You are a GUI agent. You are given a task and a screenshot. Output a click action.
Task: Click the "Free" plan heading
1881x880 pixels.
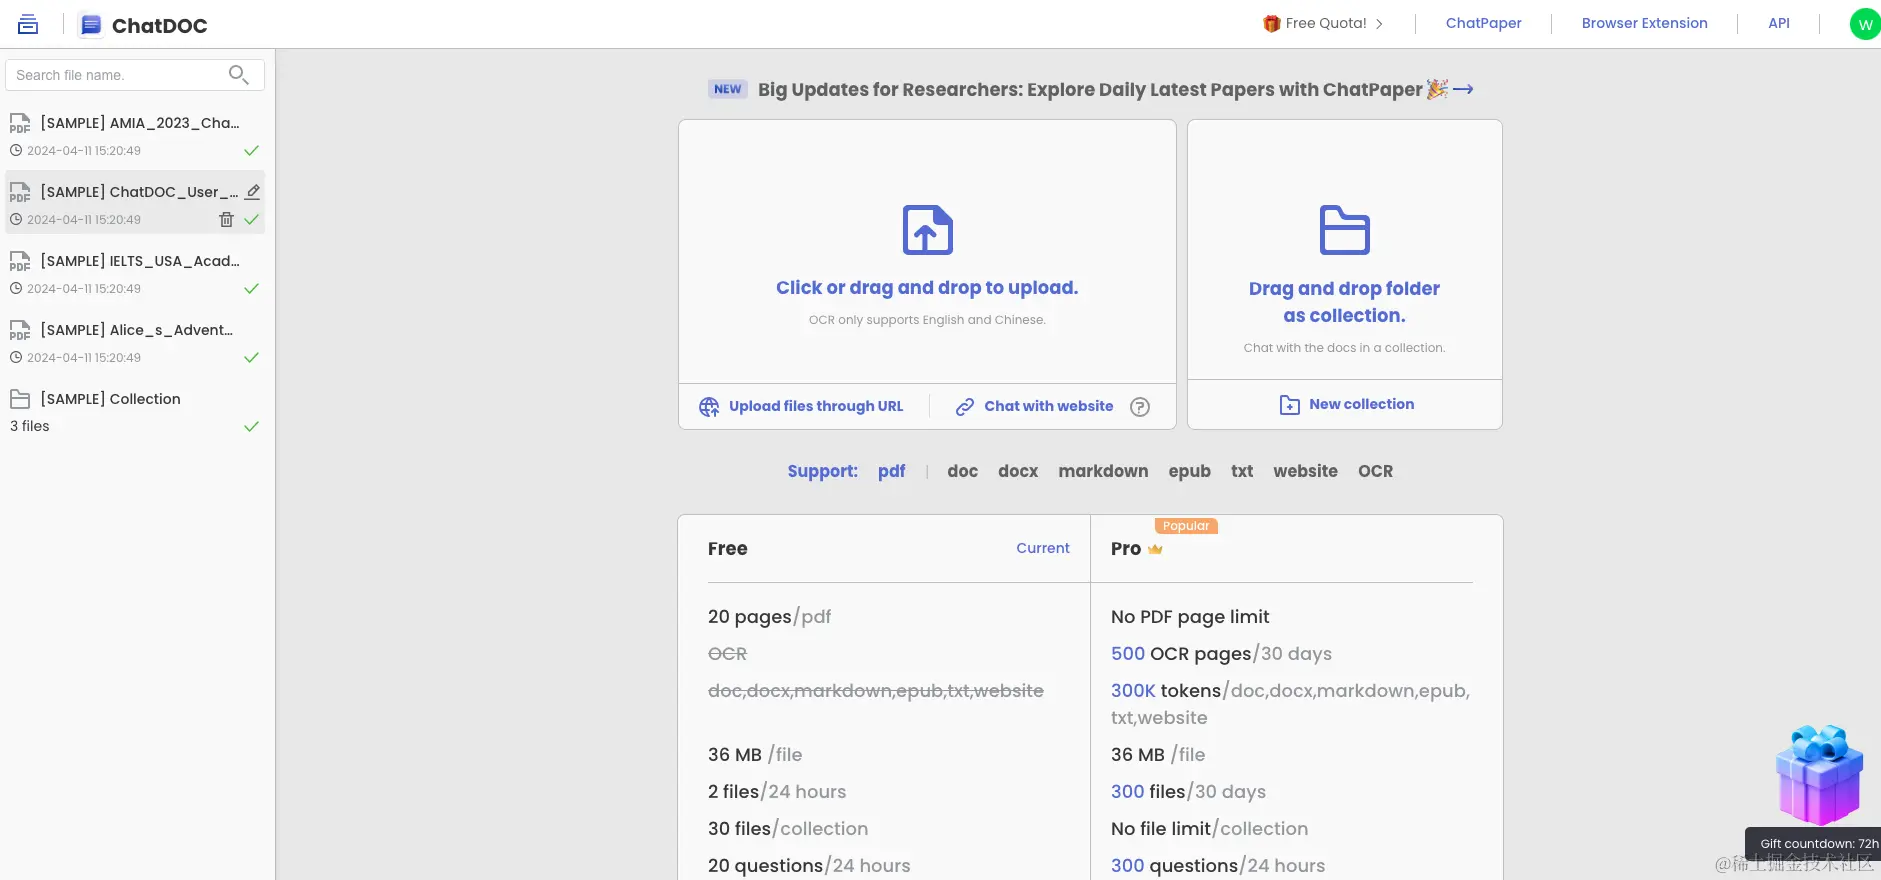click(728, 549)
